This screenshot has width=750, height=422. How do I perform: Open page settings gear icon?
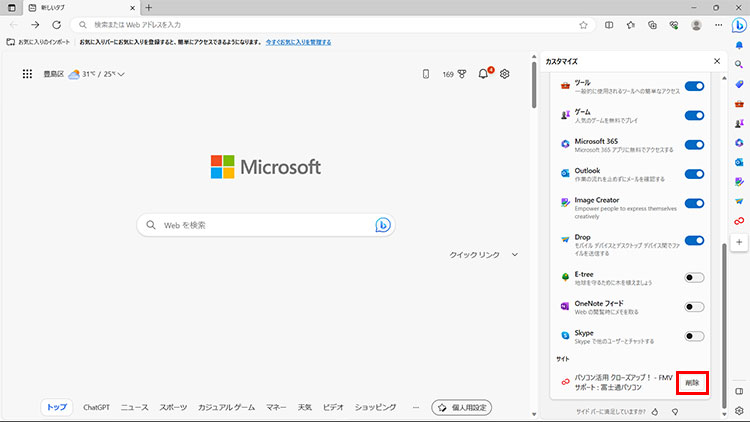click(505, 74)
